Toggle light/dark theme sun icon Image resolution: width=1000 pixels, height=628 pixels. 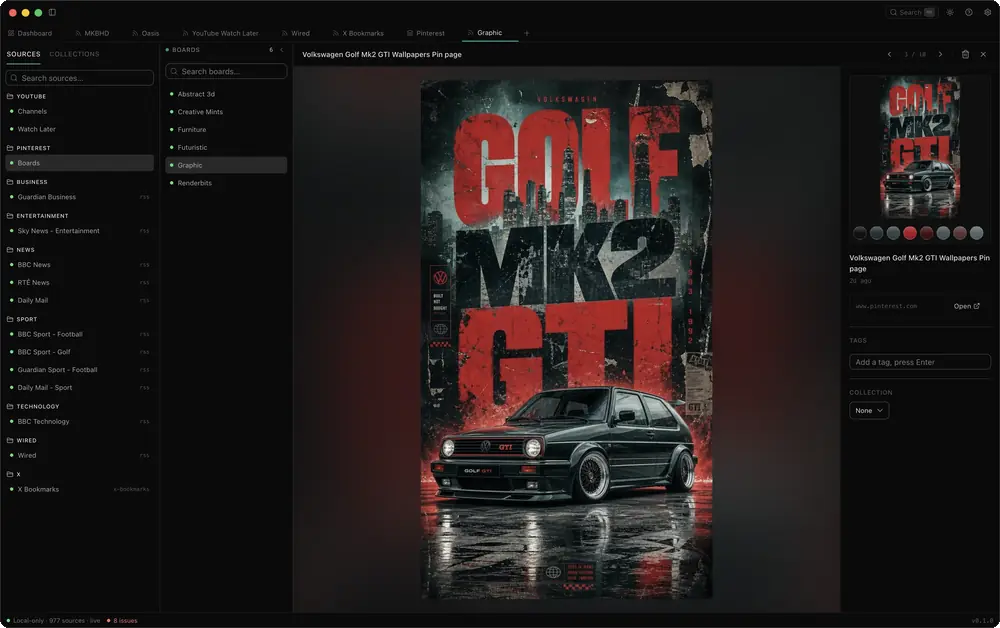[950, 12]
